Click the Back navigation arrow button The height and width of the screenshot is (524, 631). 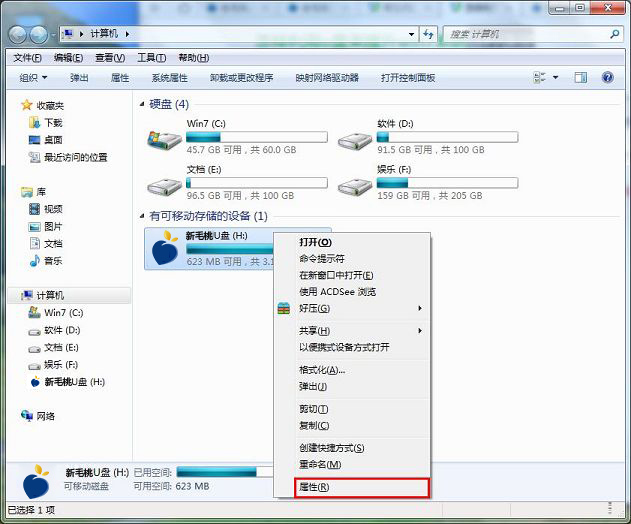(x=18, y=35)
